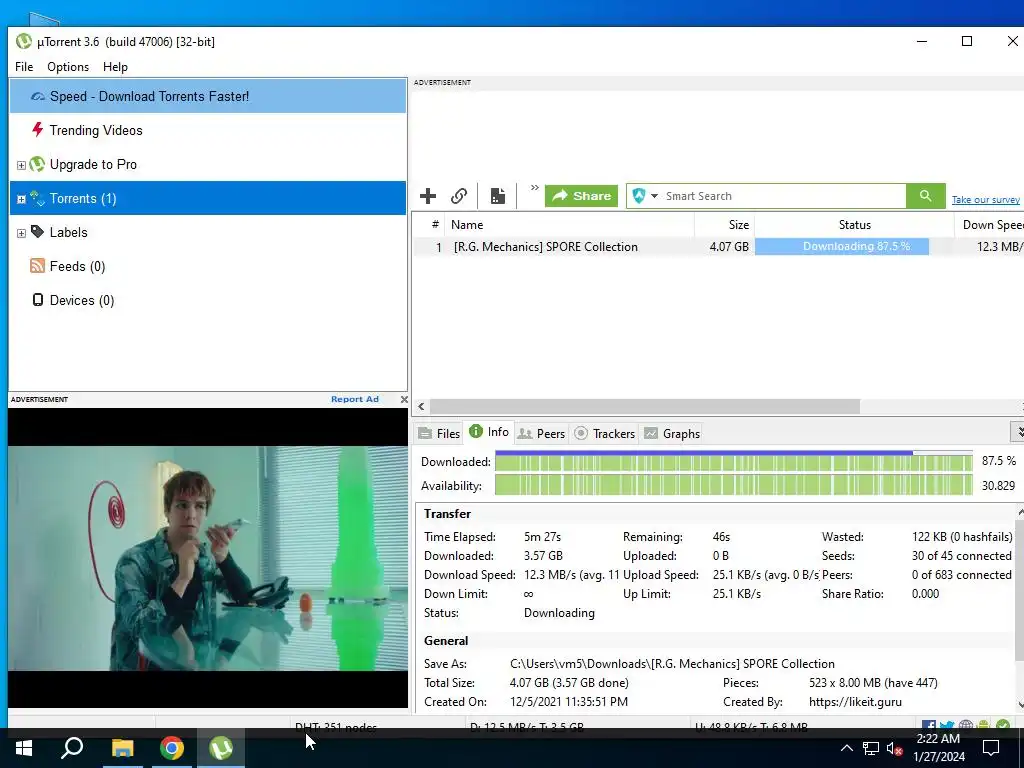1024x768 pixels.
Task: Click the Speed gauge icon in sidebar
Action: tap(38, 96)
